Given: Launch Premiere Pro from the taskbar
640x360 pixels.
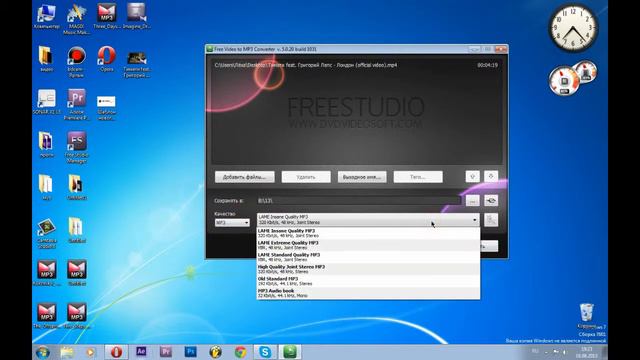Looking at the screenshot, I should (166, 351).
